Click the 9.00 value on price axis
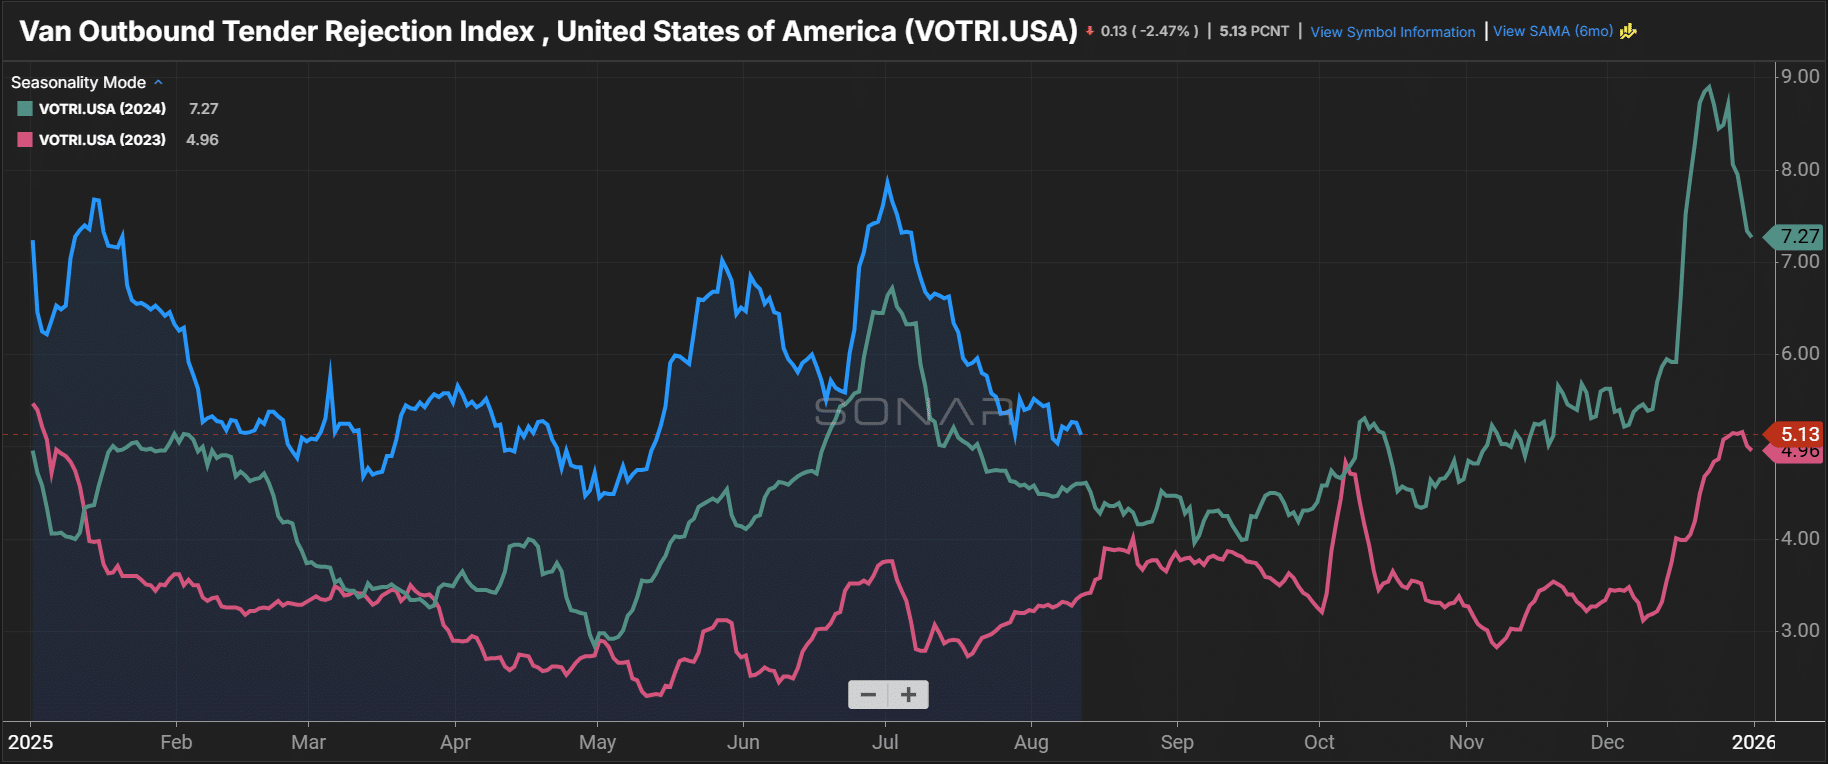This screenshot has height=764, width=1828. 1800,77
